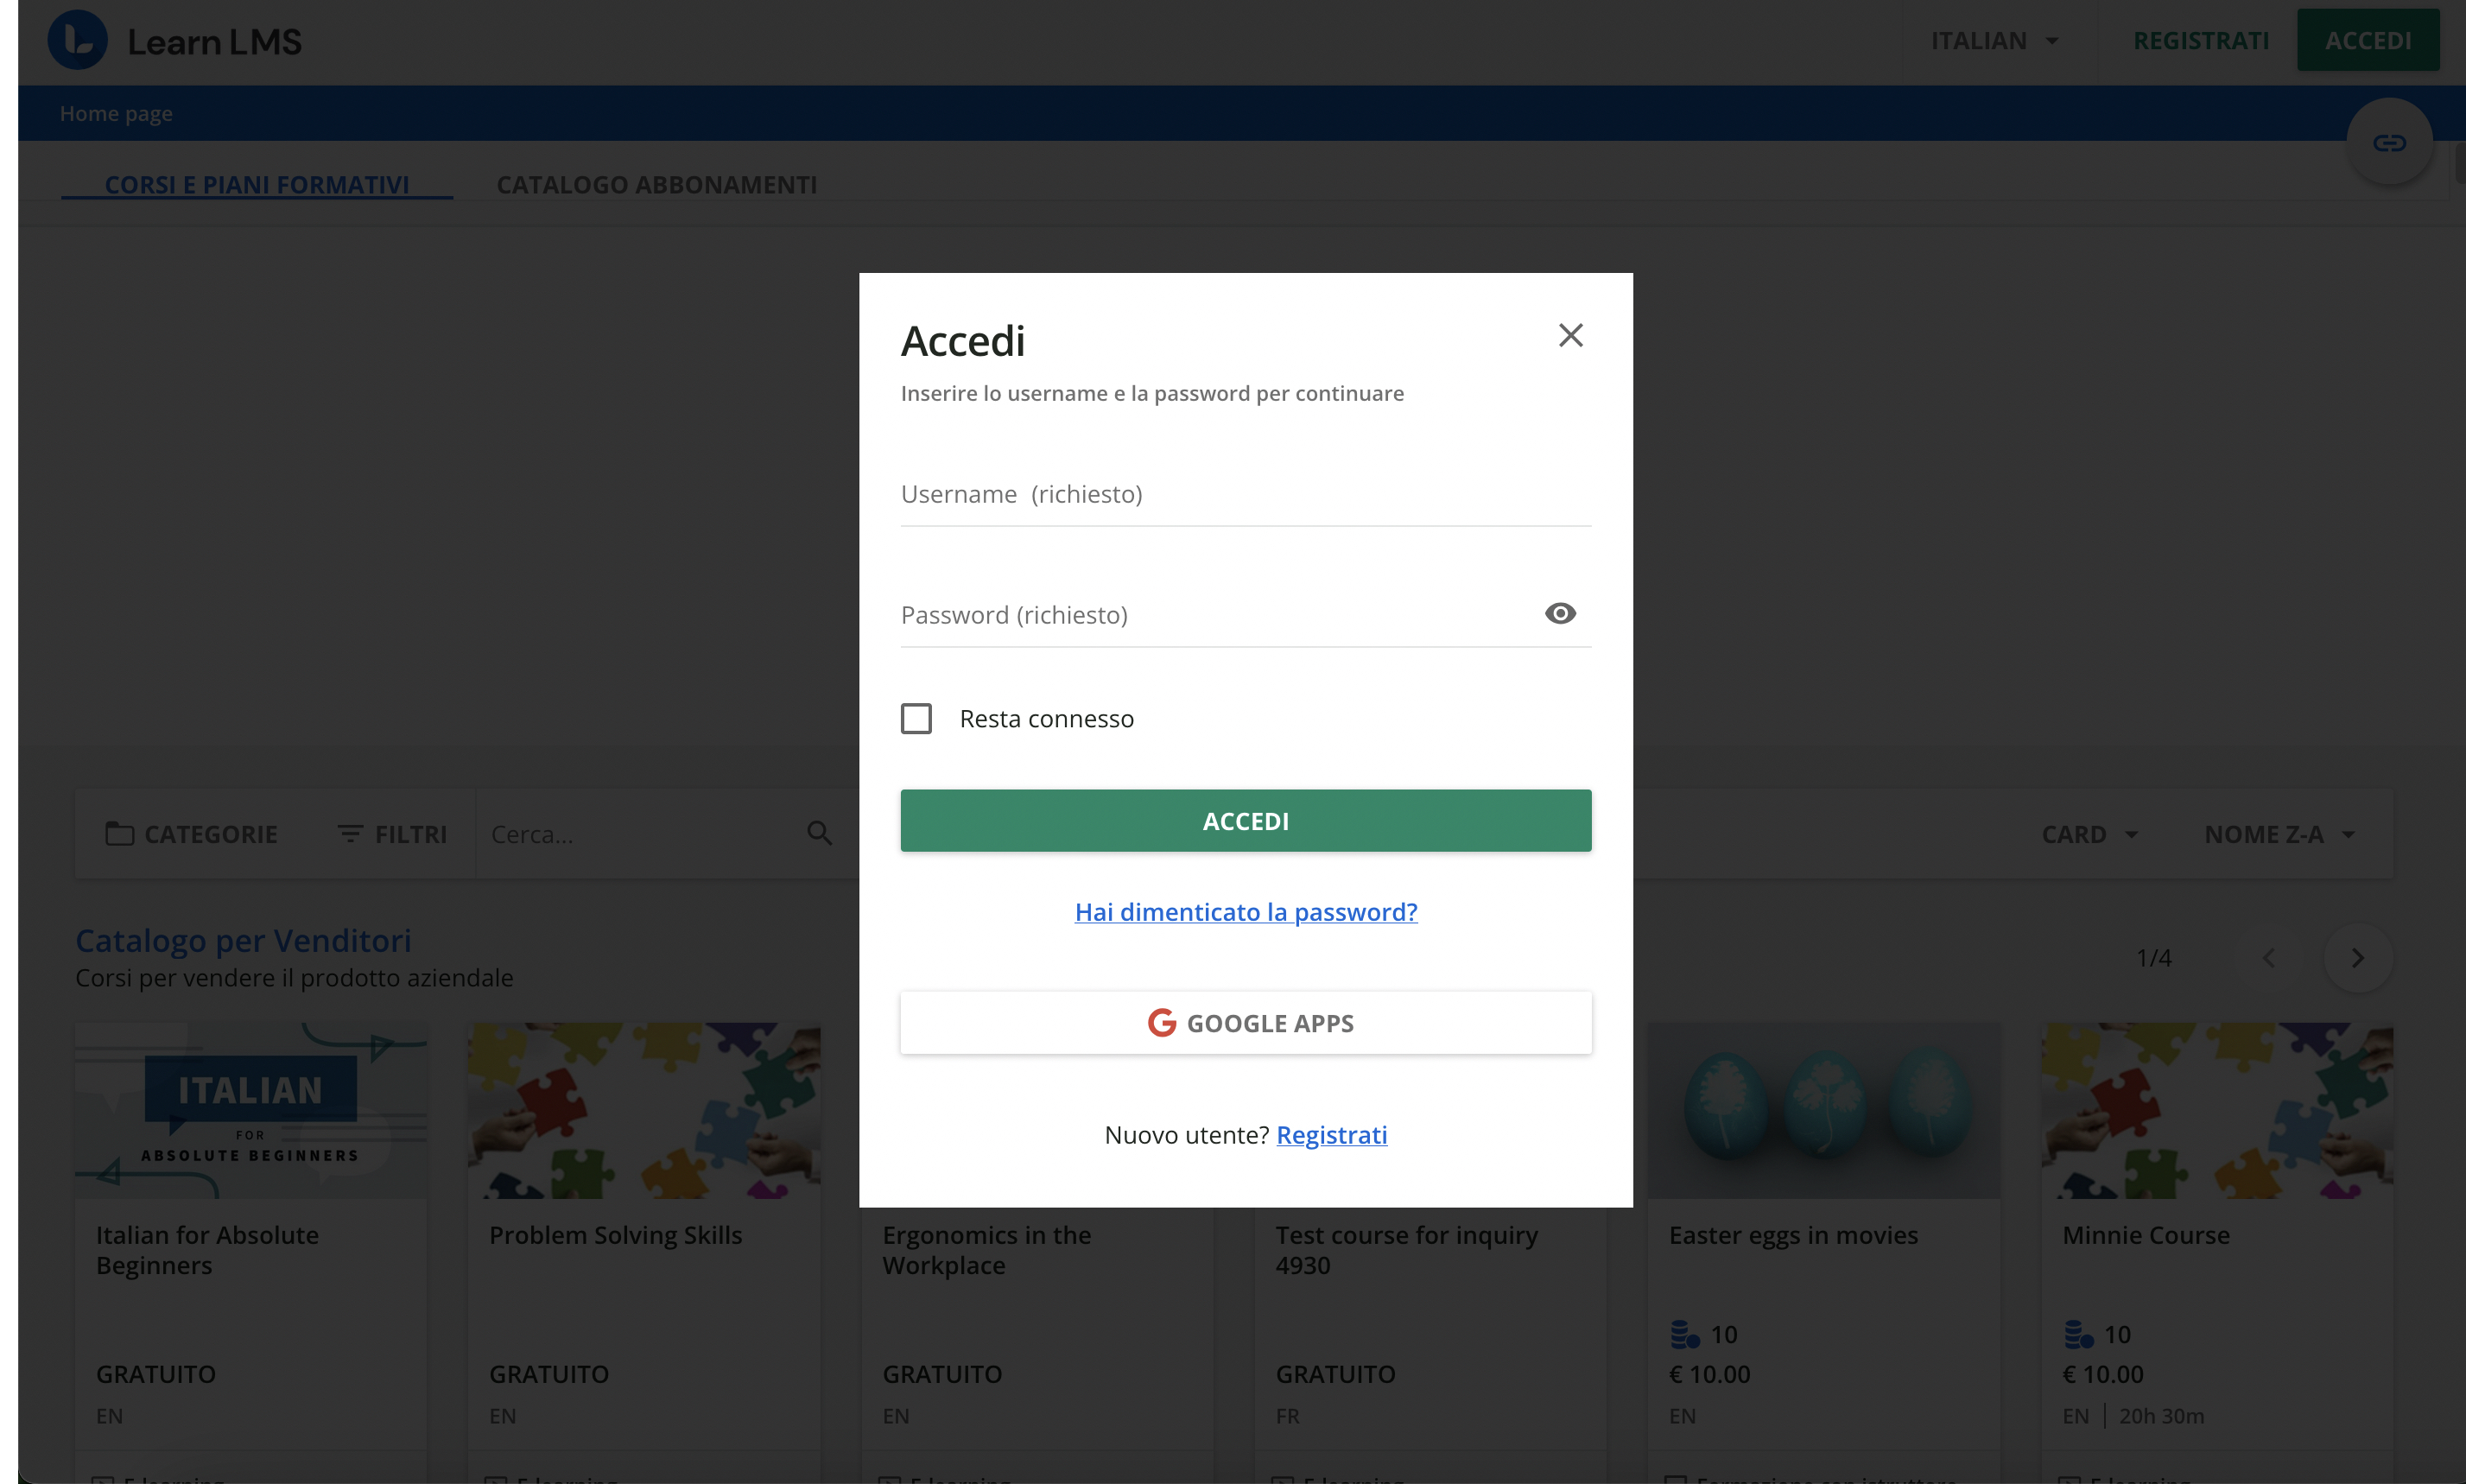Open the Home page breadcrumb
The height and width of the screenshot is (1484, 2466).
point(116,113)
